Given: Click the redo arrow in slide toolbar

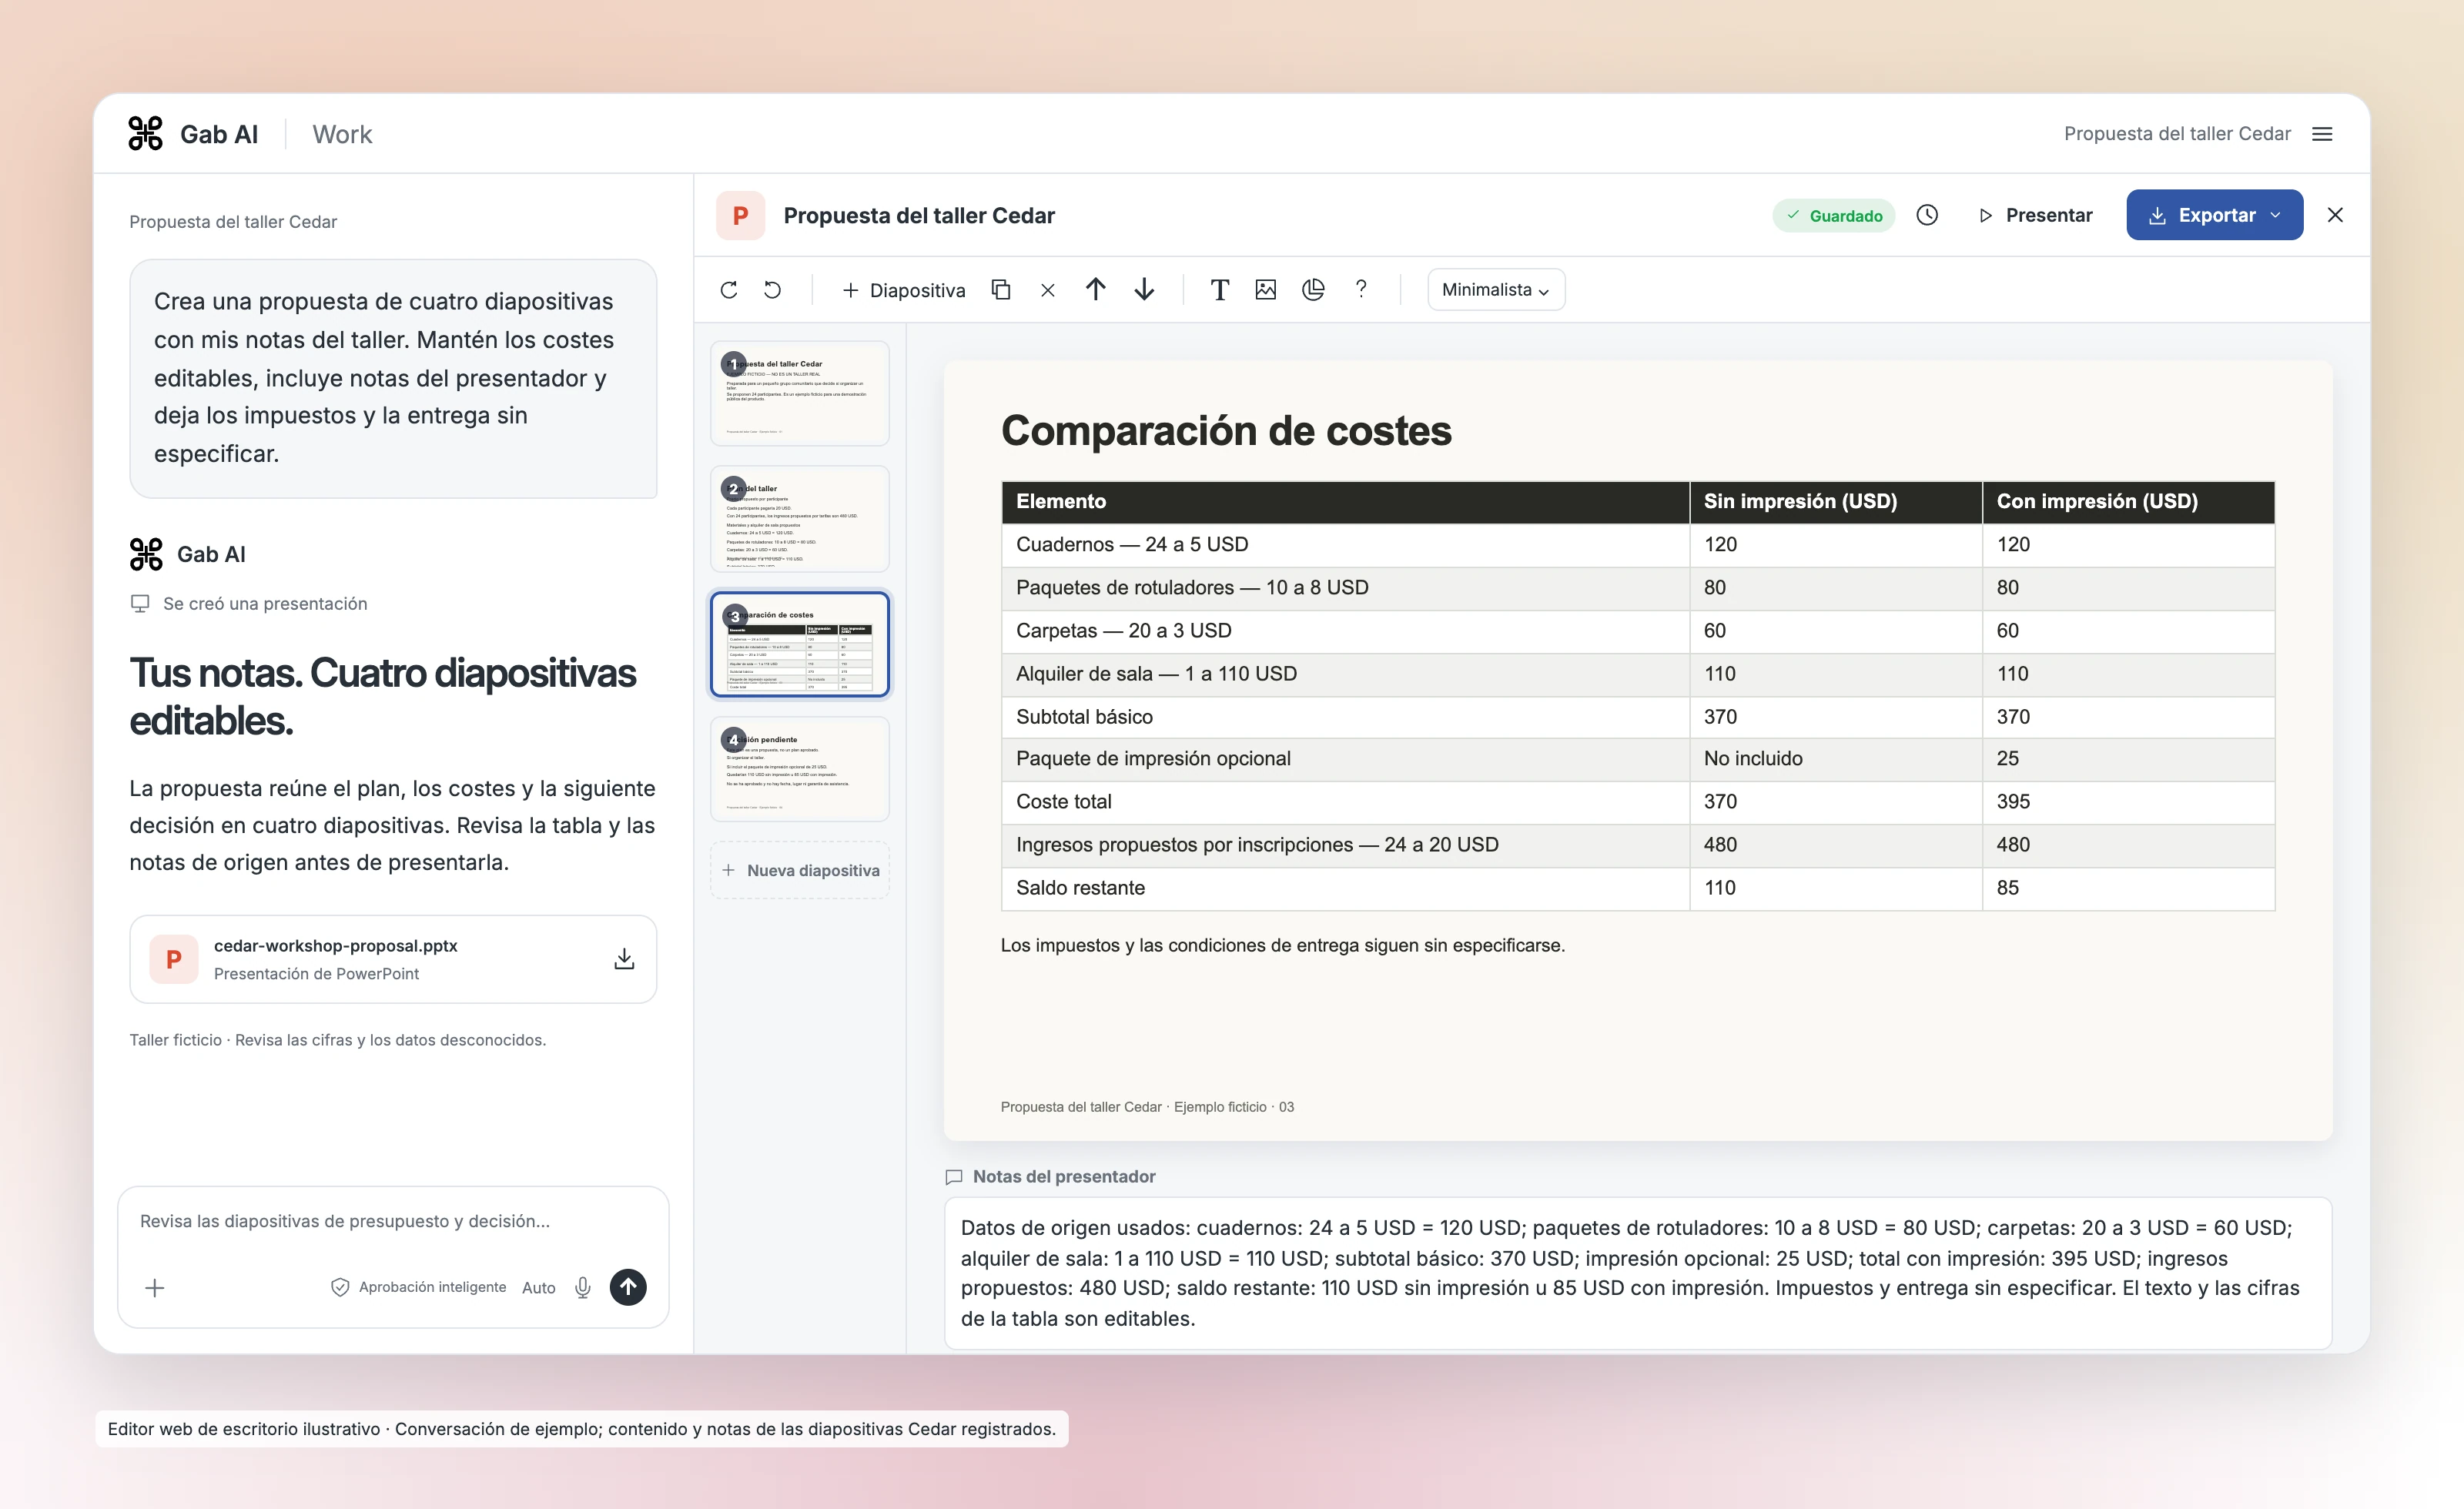Looking at the screenshot, I should [729, 290].
